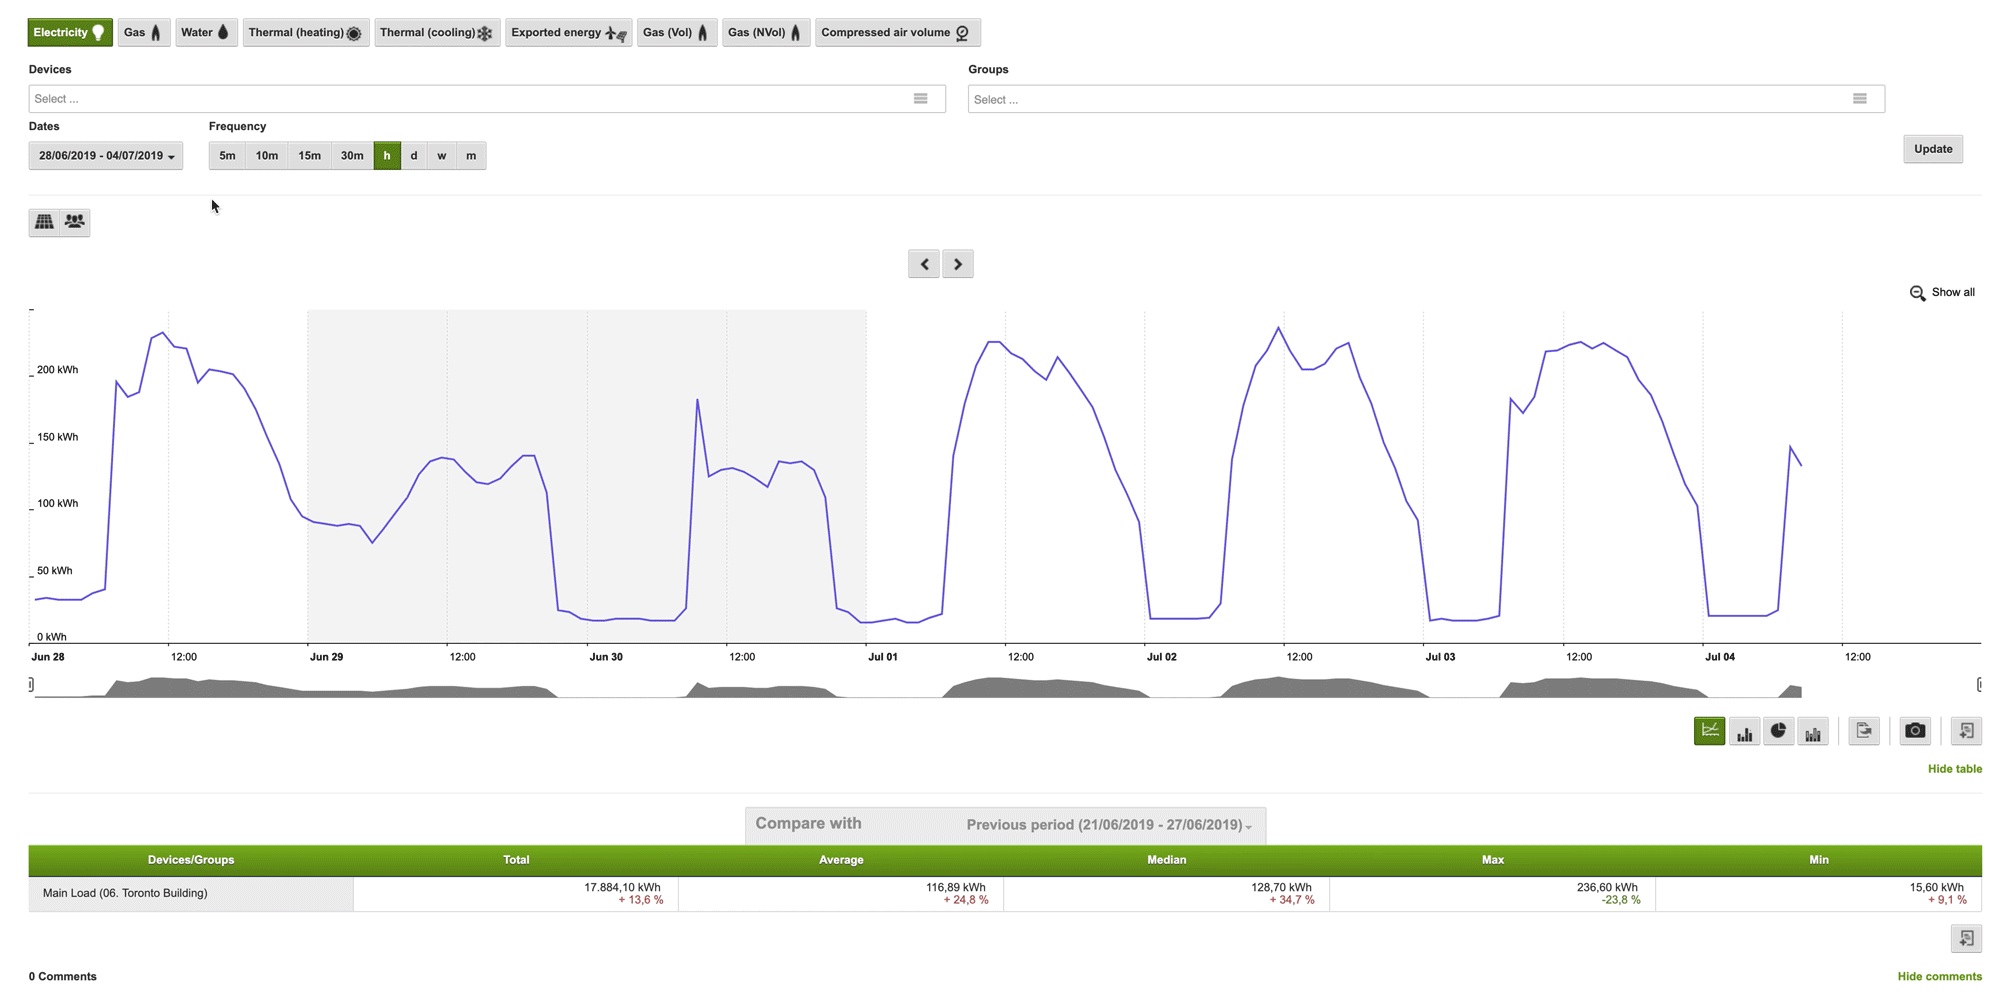Click the Hide comments link
The image size is (2000, 999).
(x=1940, y=977)
